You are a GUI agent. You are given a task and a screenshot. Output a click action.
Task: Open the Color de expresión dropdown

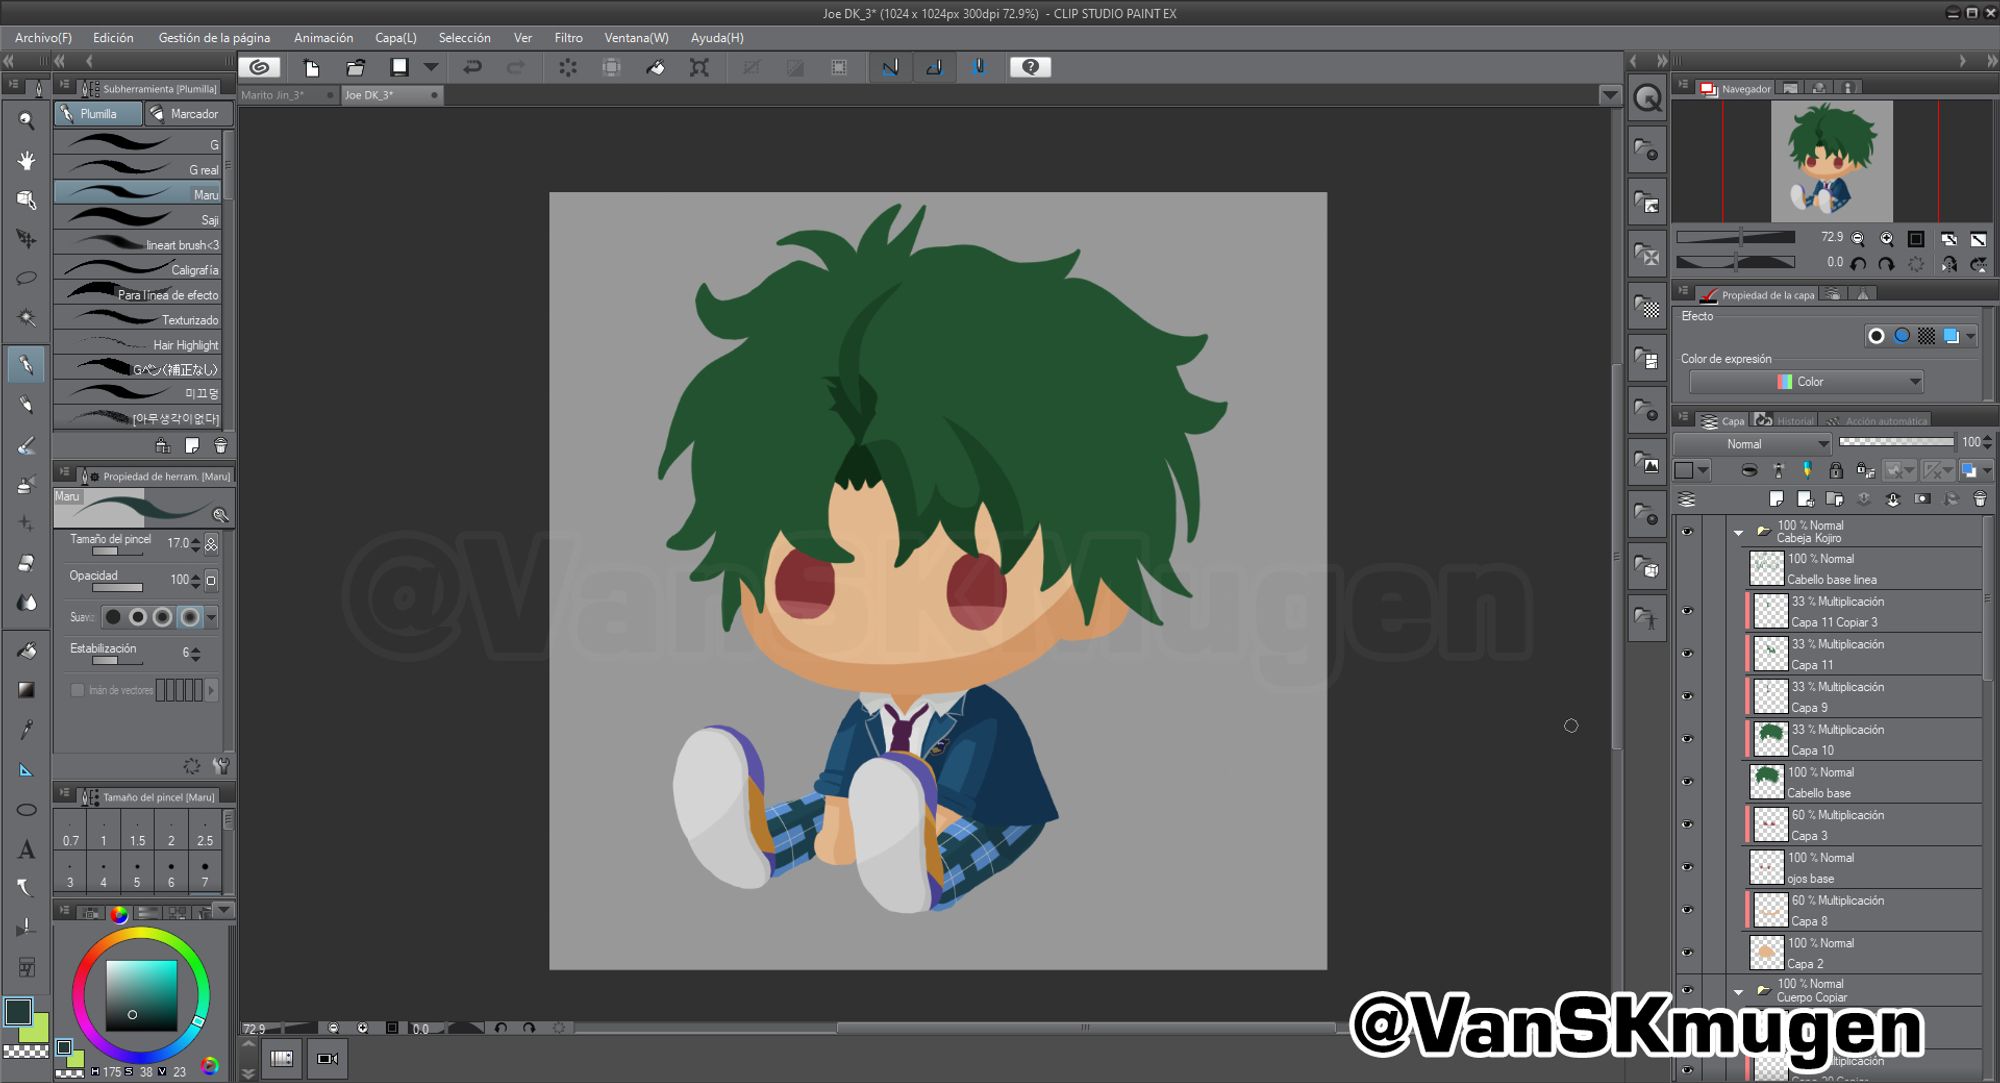point(1806,381)
